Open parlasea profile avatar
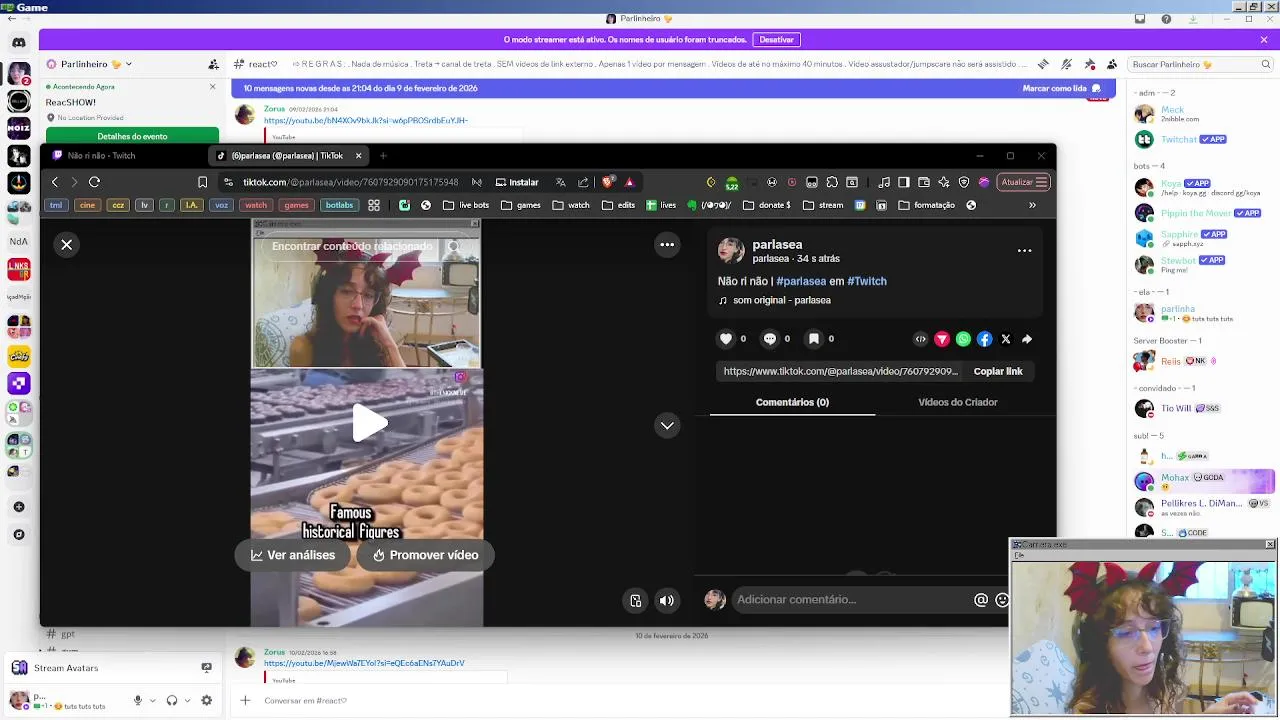 point(731,250)
